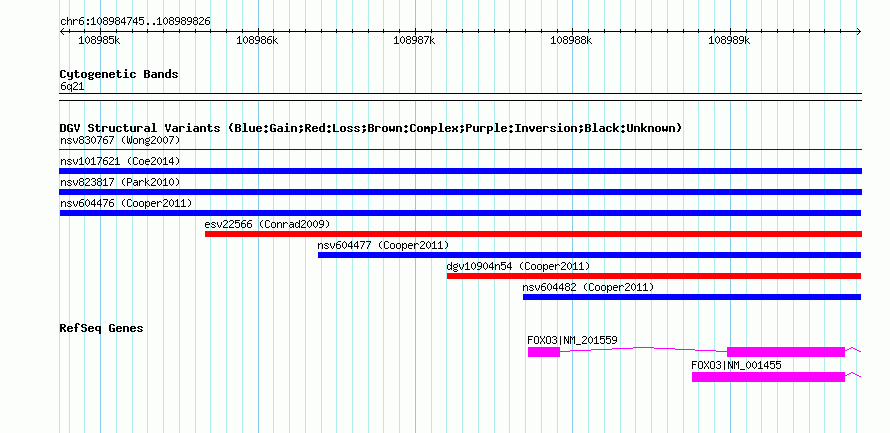
Task: Click variant label nsv604482 (Cooper2011)
Action: pos(589,287)
